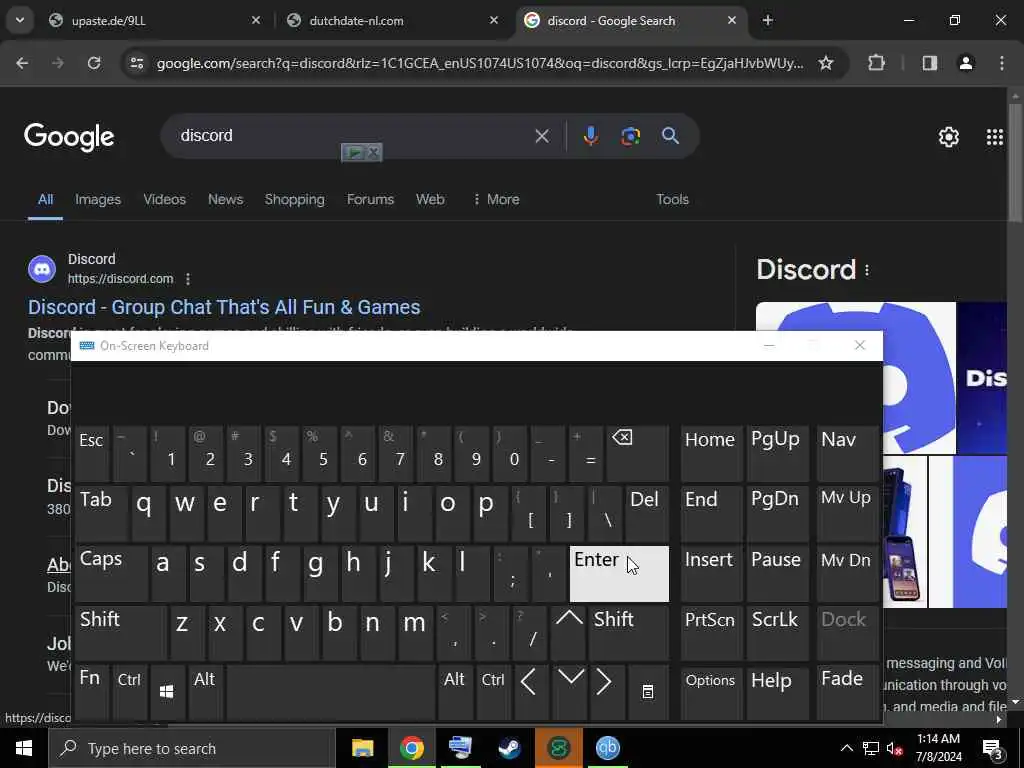Open the Chrome extensions puzzle icon
This screenshot has width=1024, height=768.
point(876,63)
